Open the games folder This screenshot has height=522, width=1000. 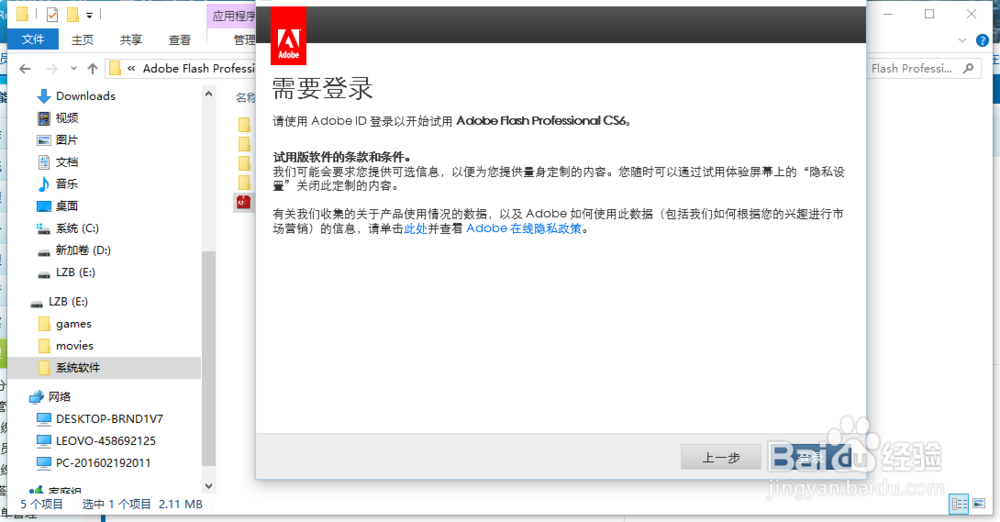[73, 324]
